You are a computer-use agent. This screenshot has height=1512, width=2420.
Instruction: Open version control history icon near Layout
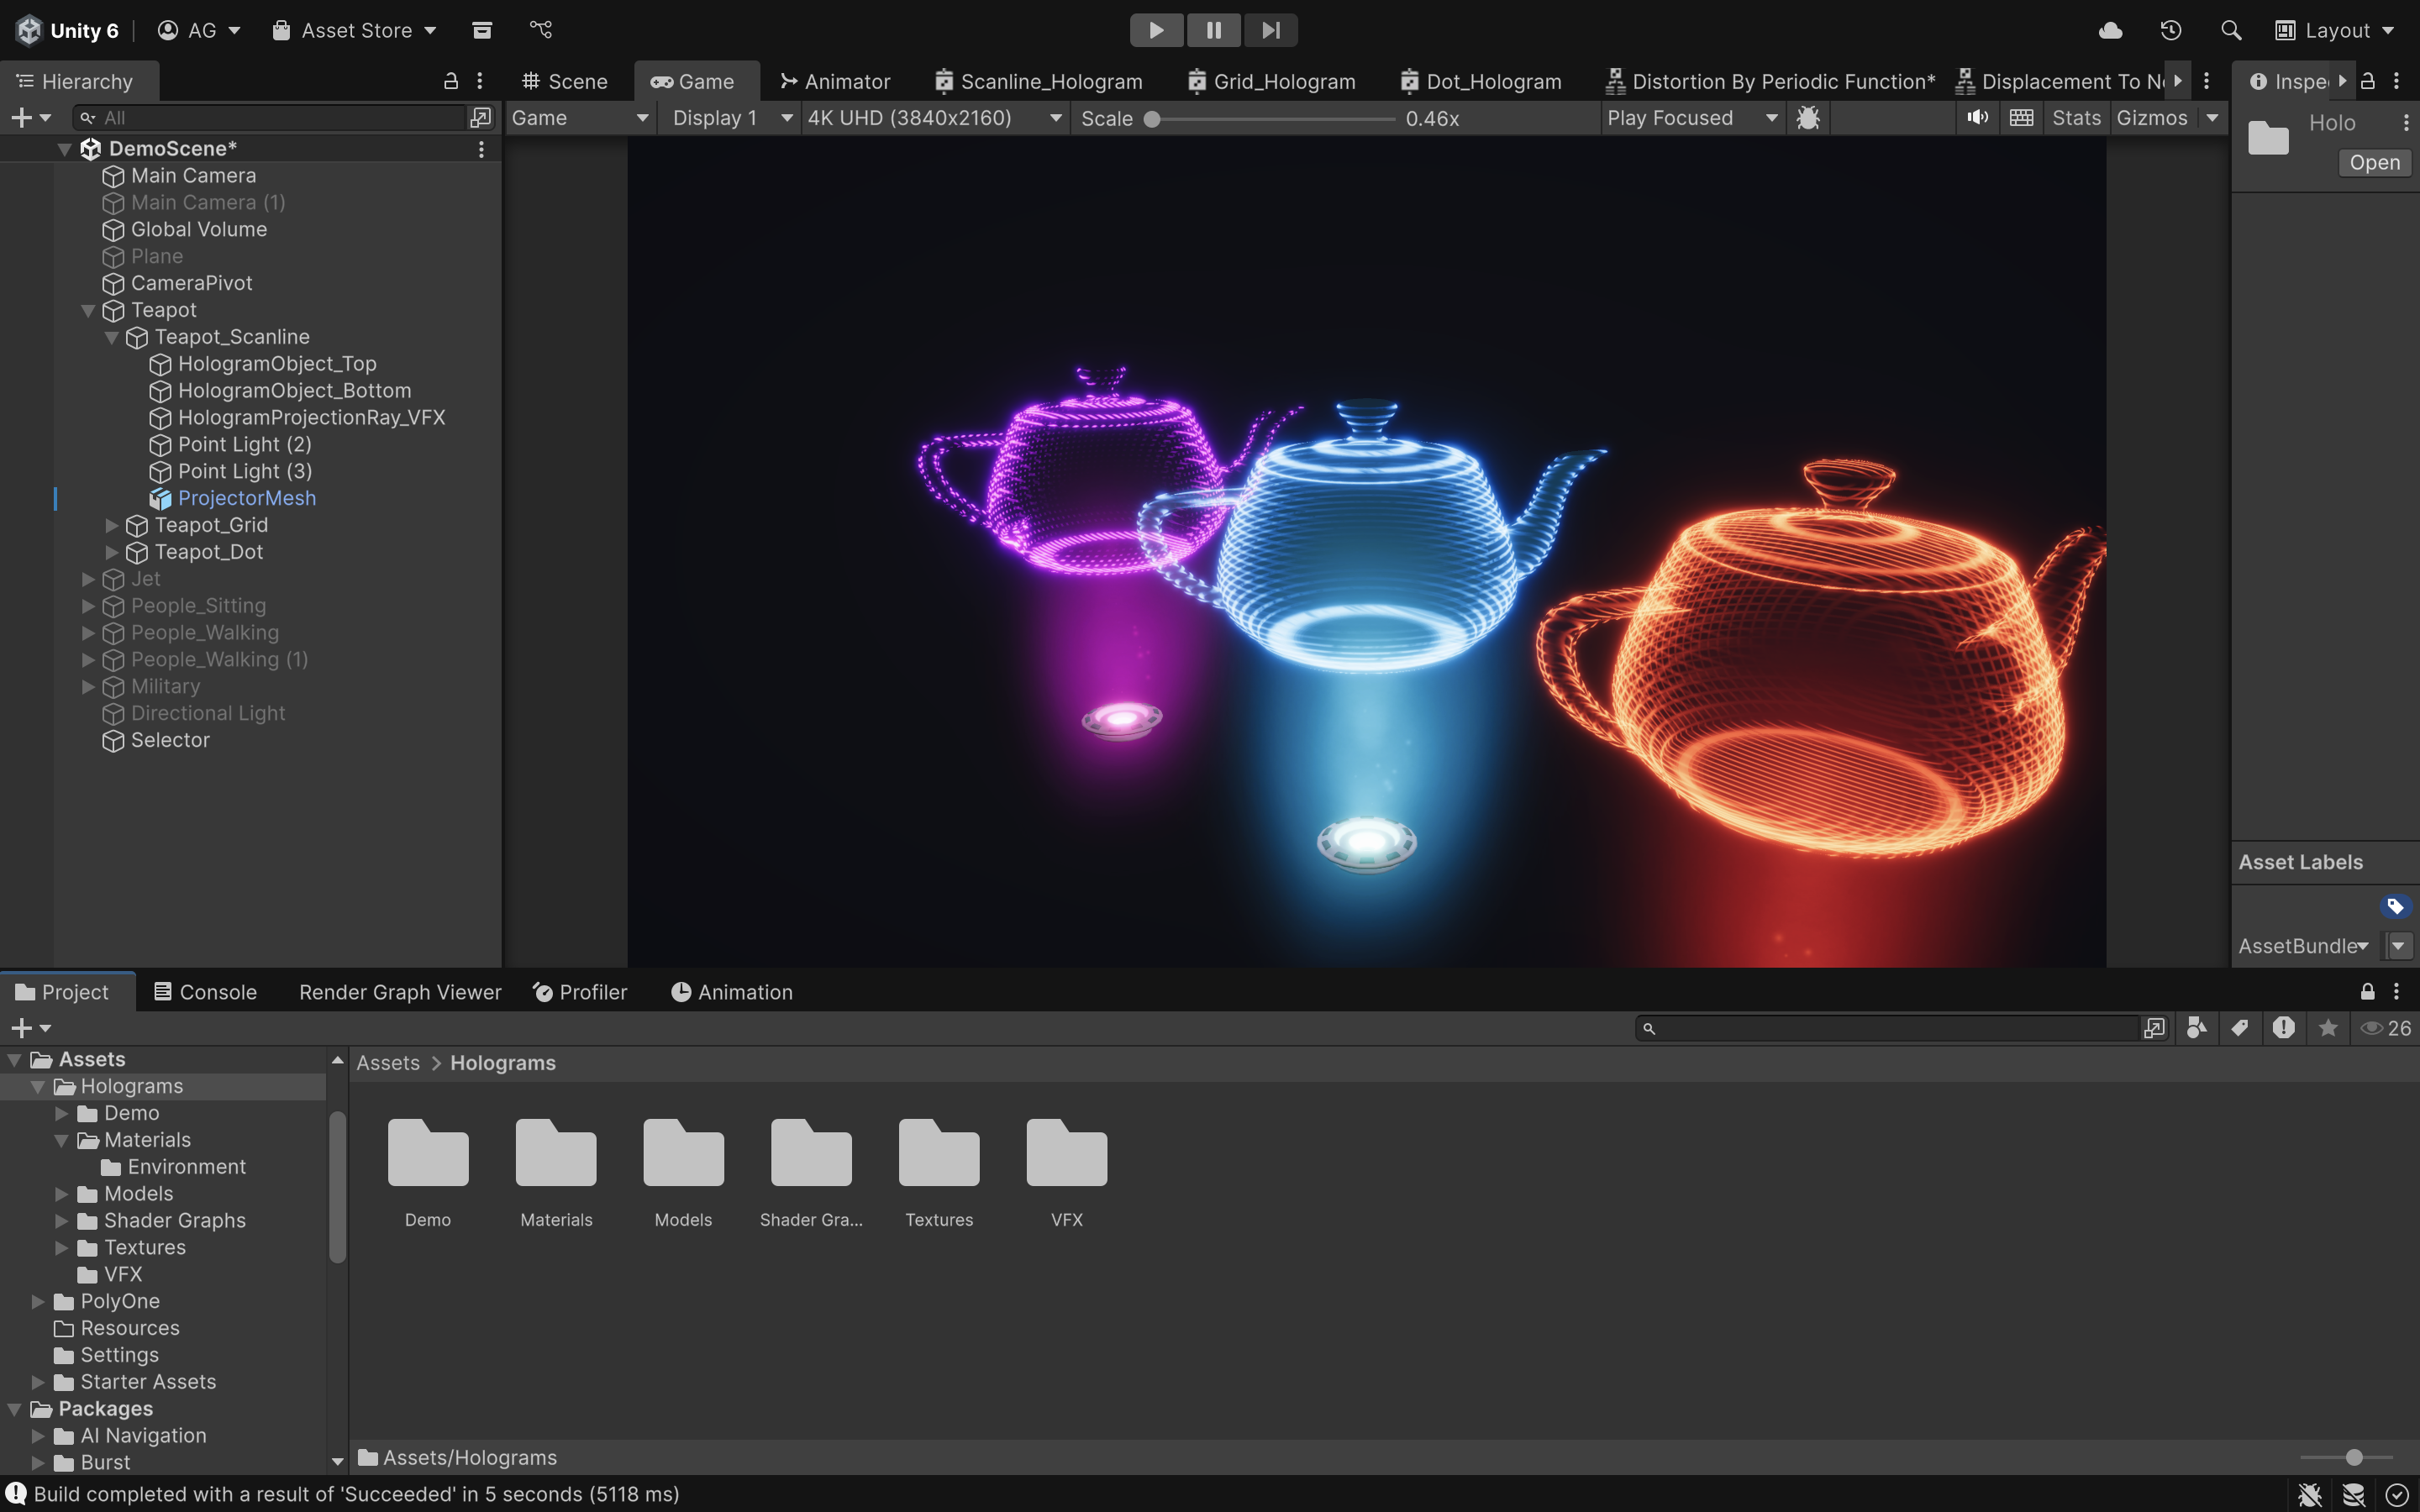(x=2171, y=29)
